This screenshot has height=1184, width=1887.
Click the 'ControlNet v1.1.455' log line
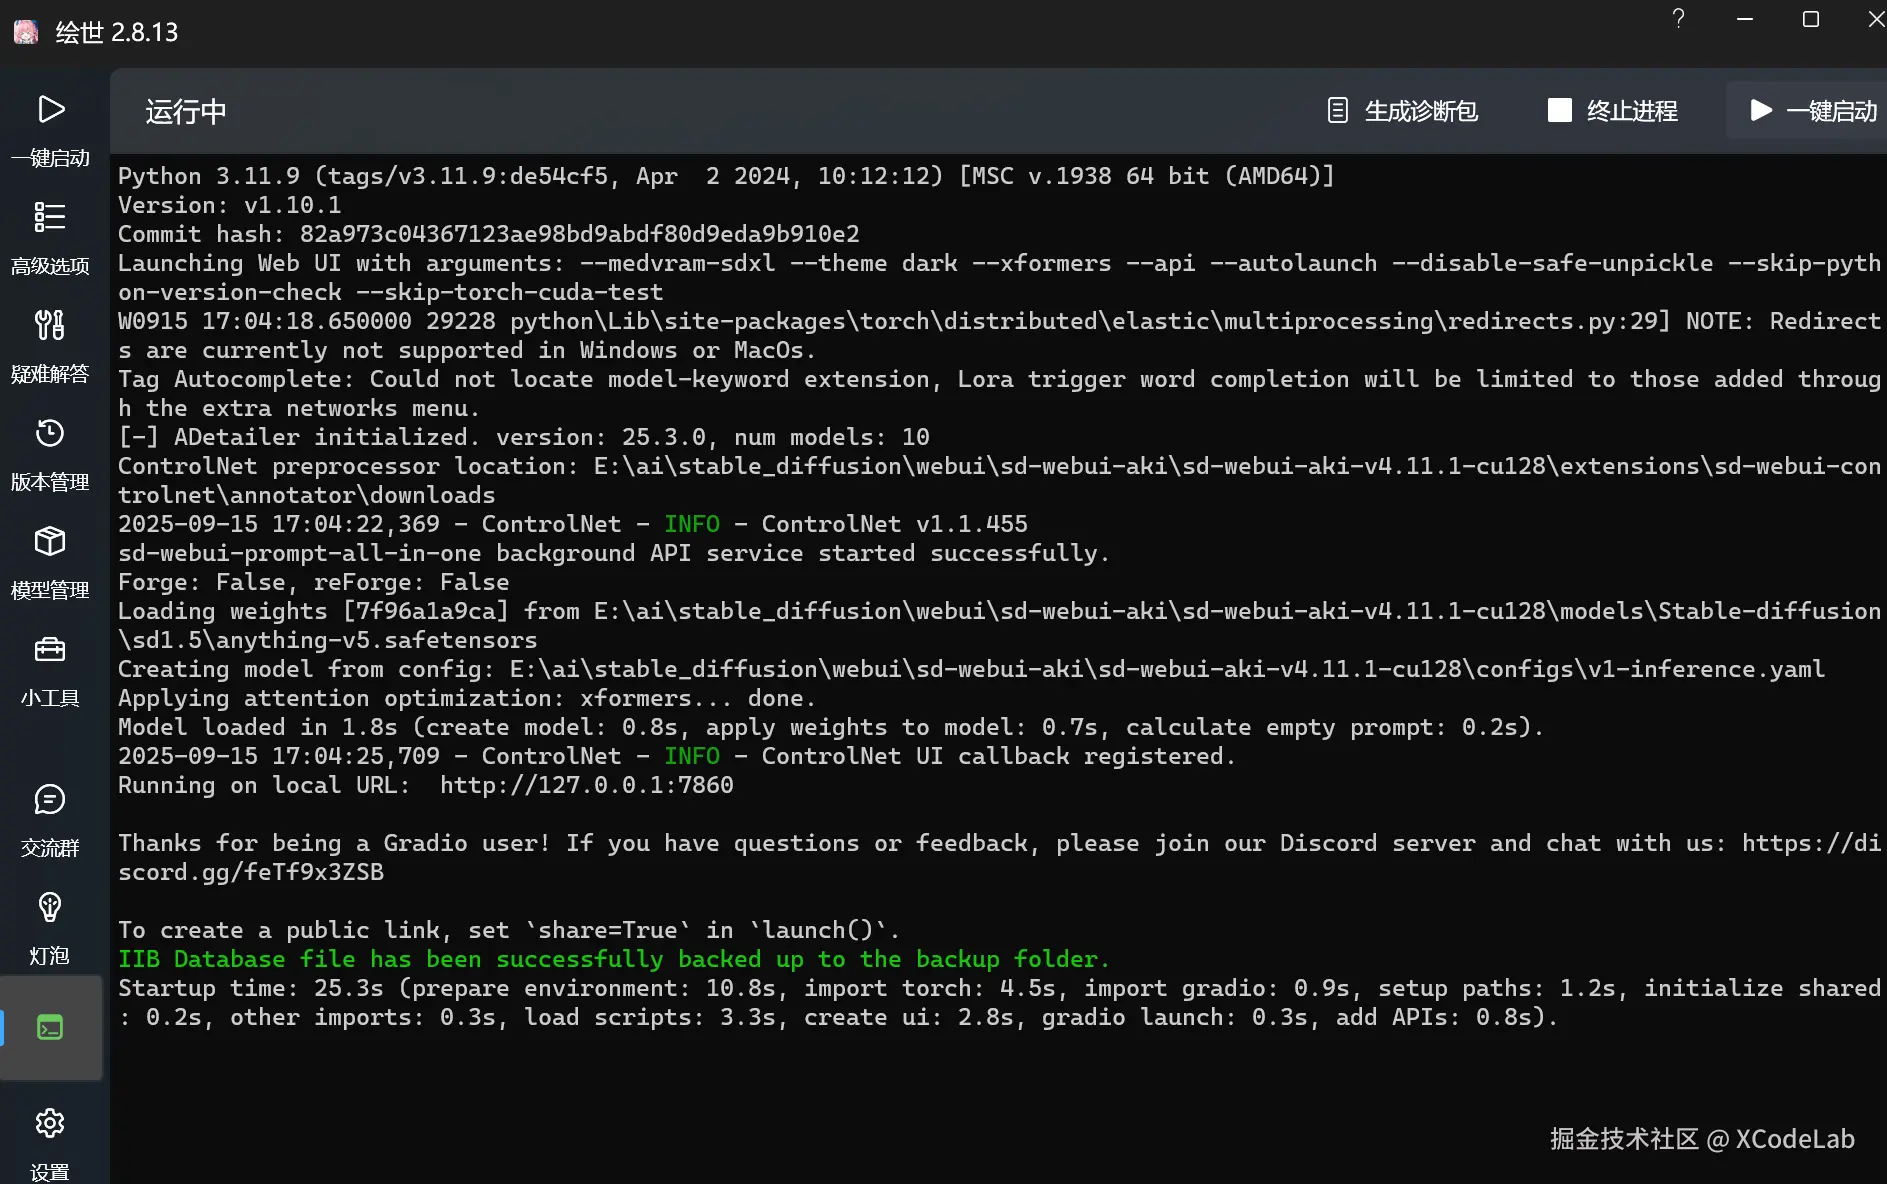point(573,524)
